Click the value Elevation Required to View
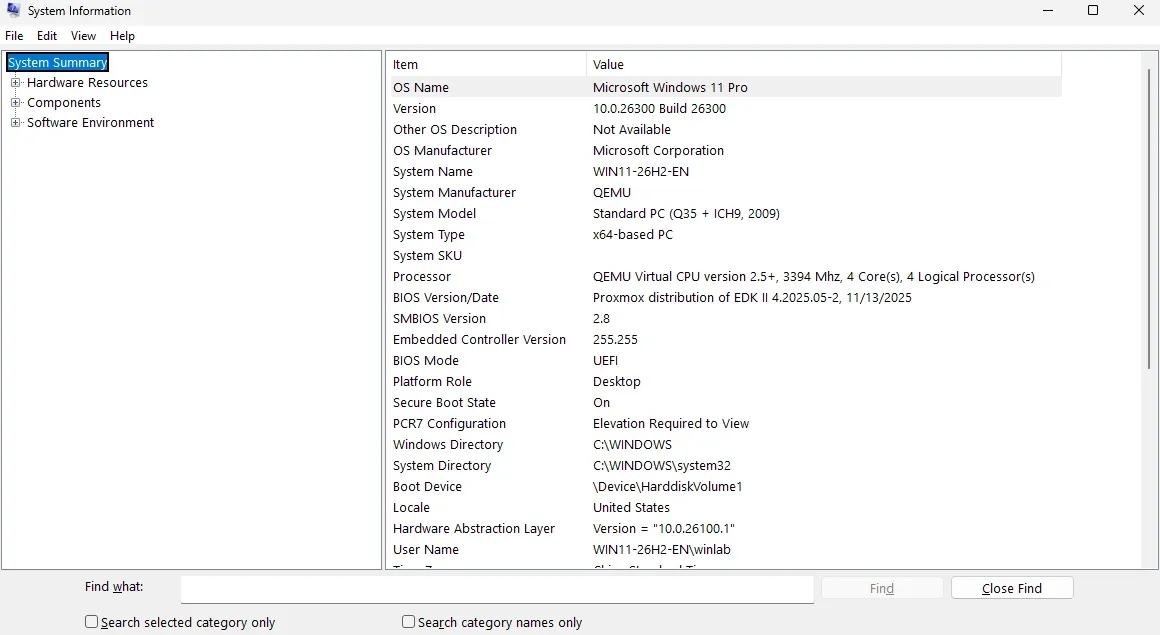Image resolution: width=1160 pixels, height=635 pixels. 671,423
